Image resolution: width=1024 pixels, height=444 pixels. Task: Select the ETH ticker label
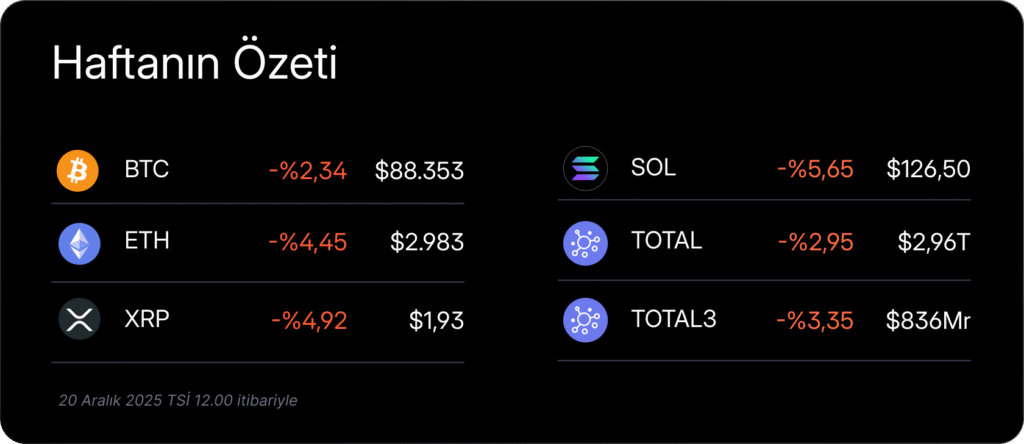click(x=147, y=242)
